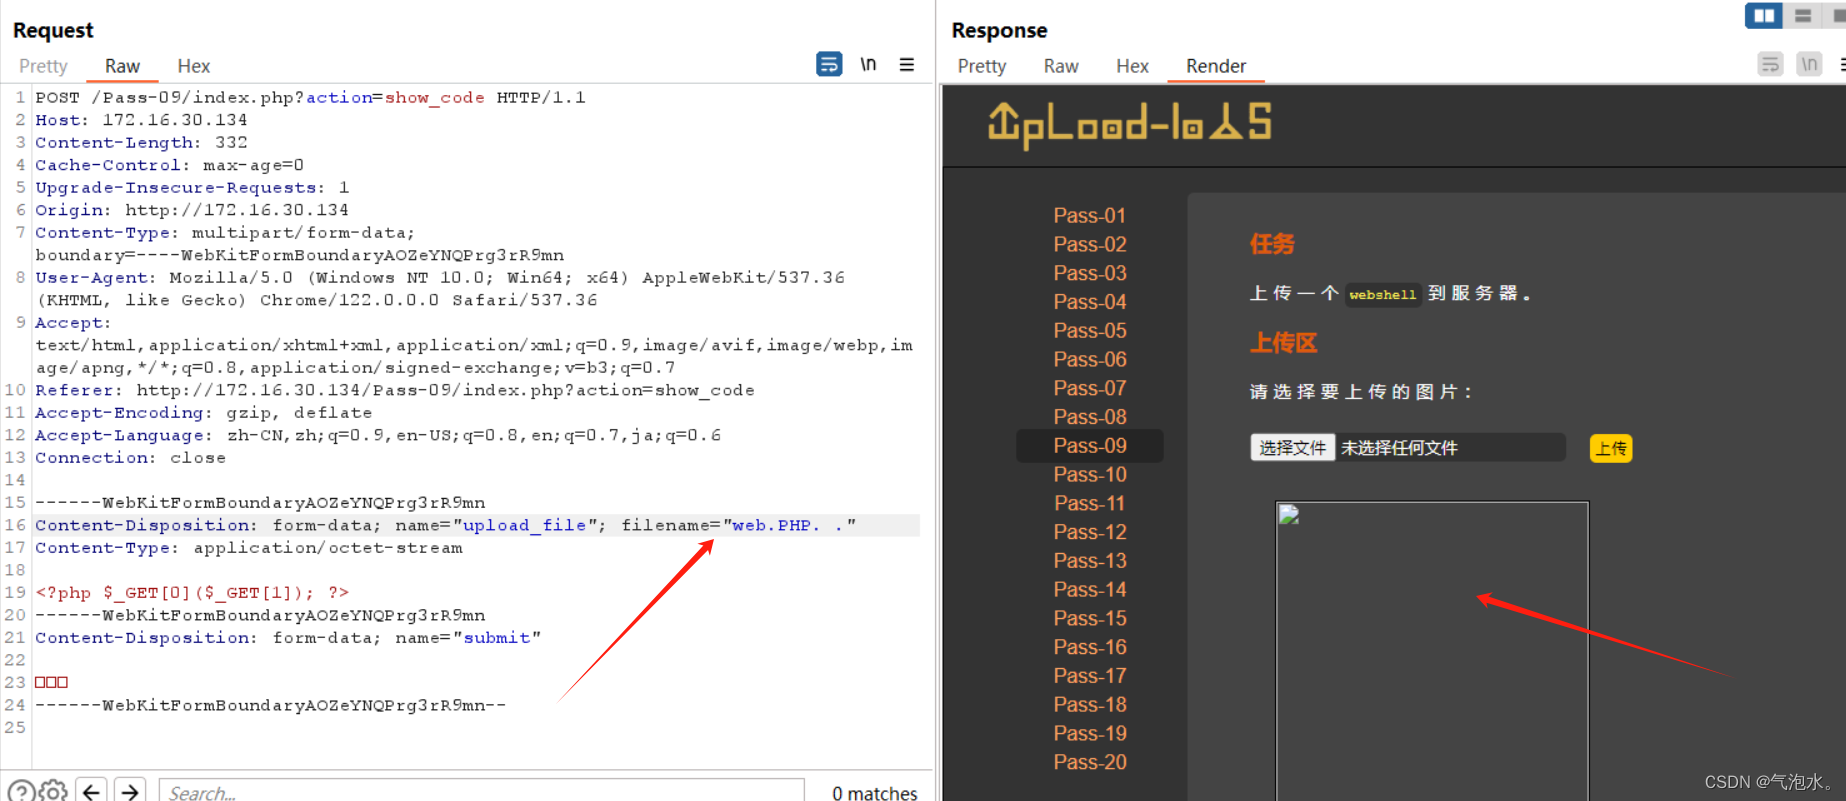
Task: Go to previous search match arrow
Action: click(x=92, y=792)
